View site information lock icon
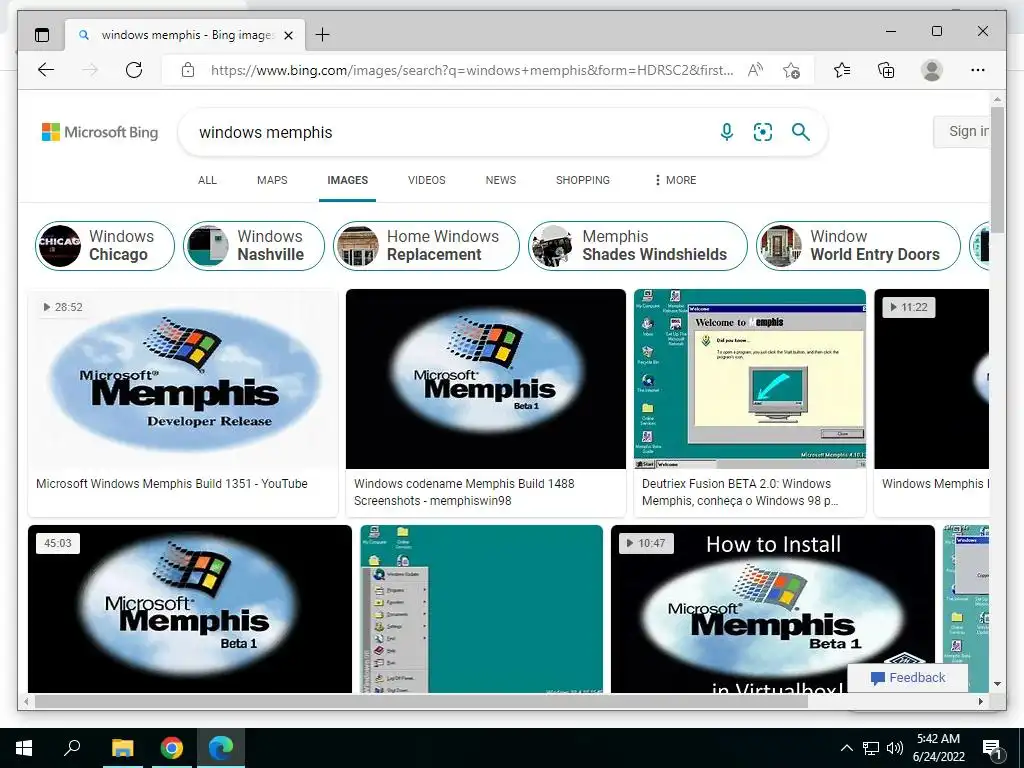The width and height of the screenshot is (1024, 768). click(x=188, y=70)
